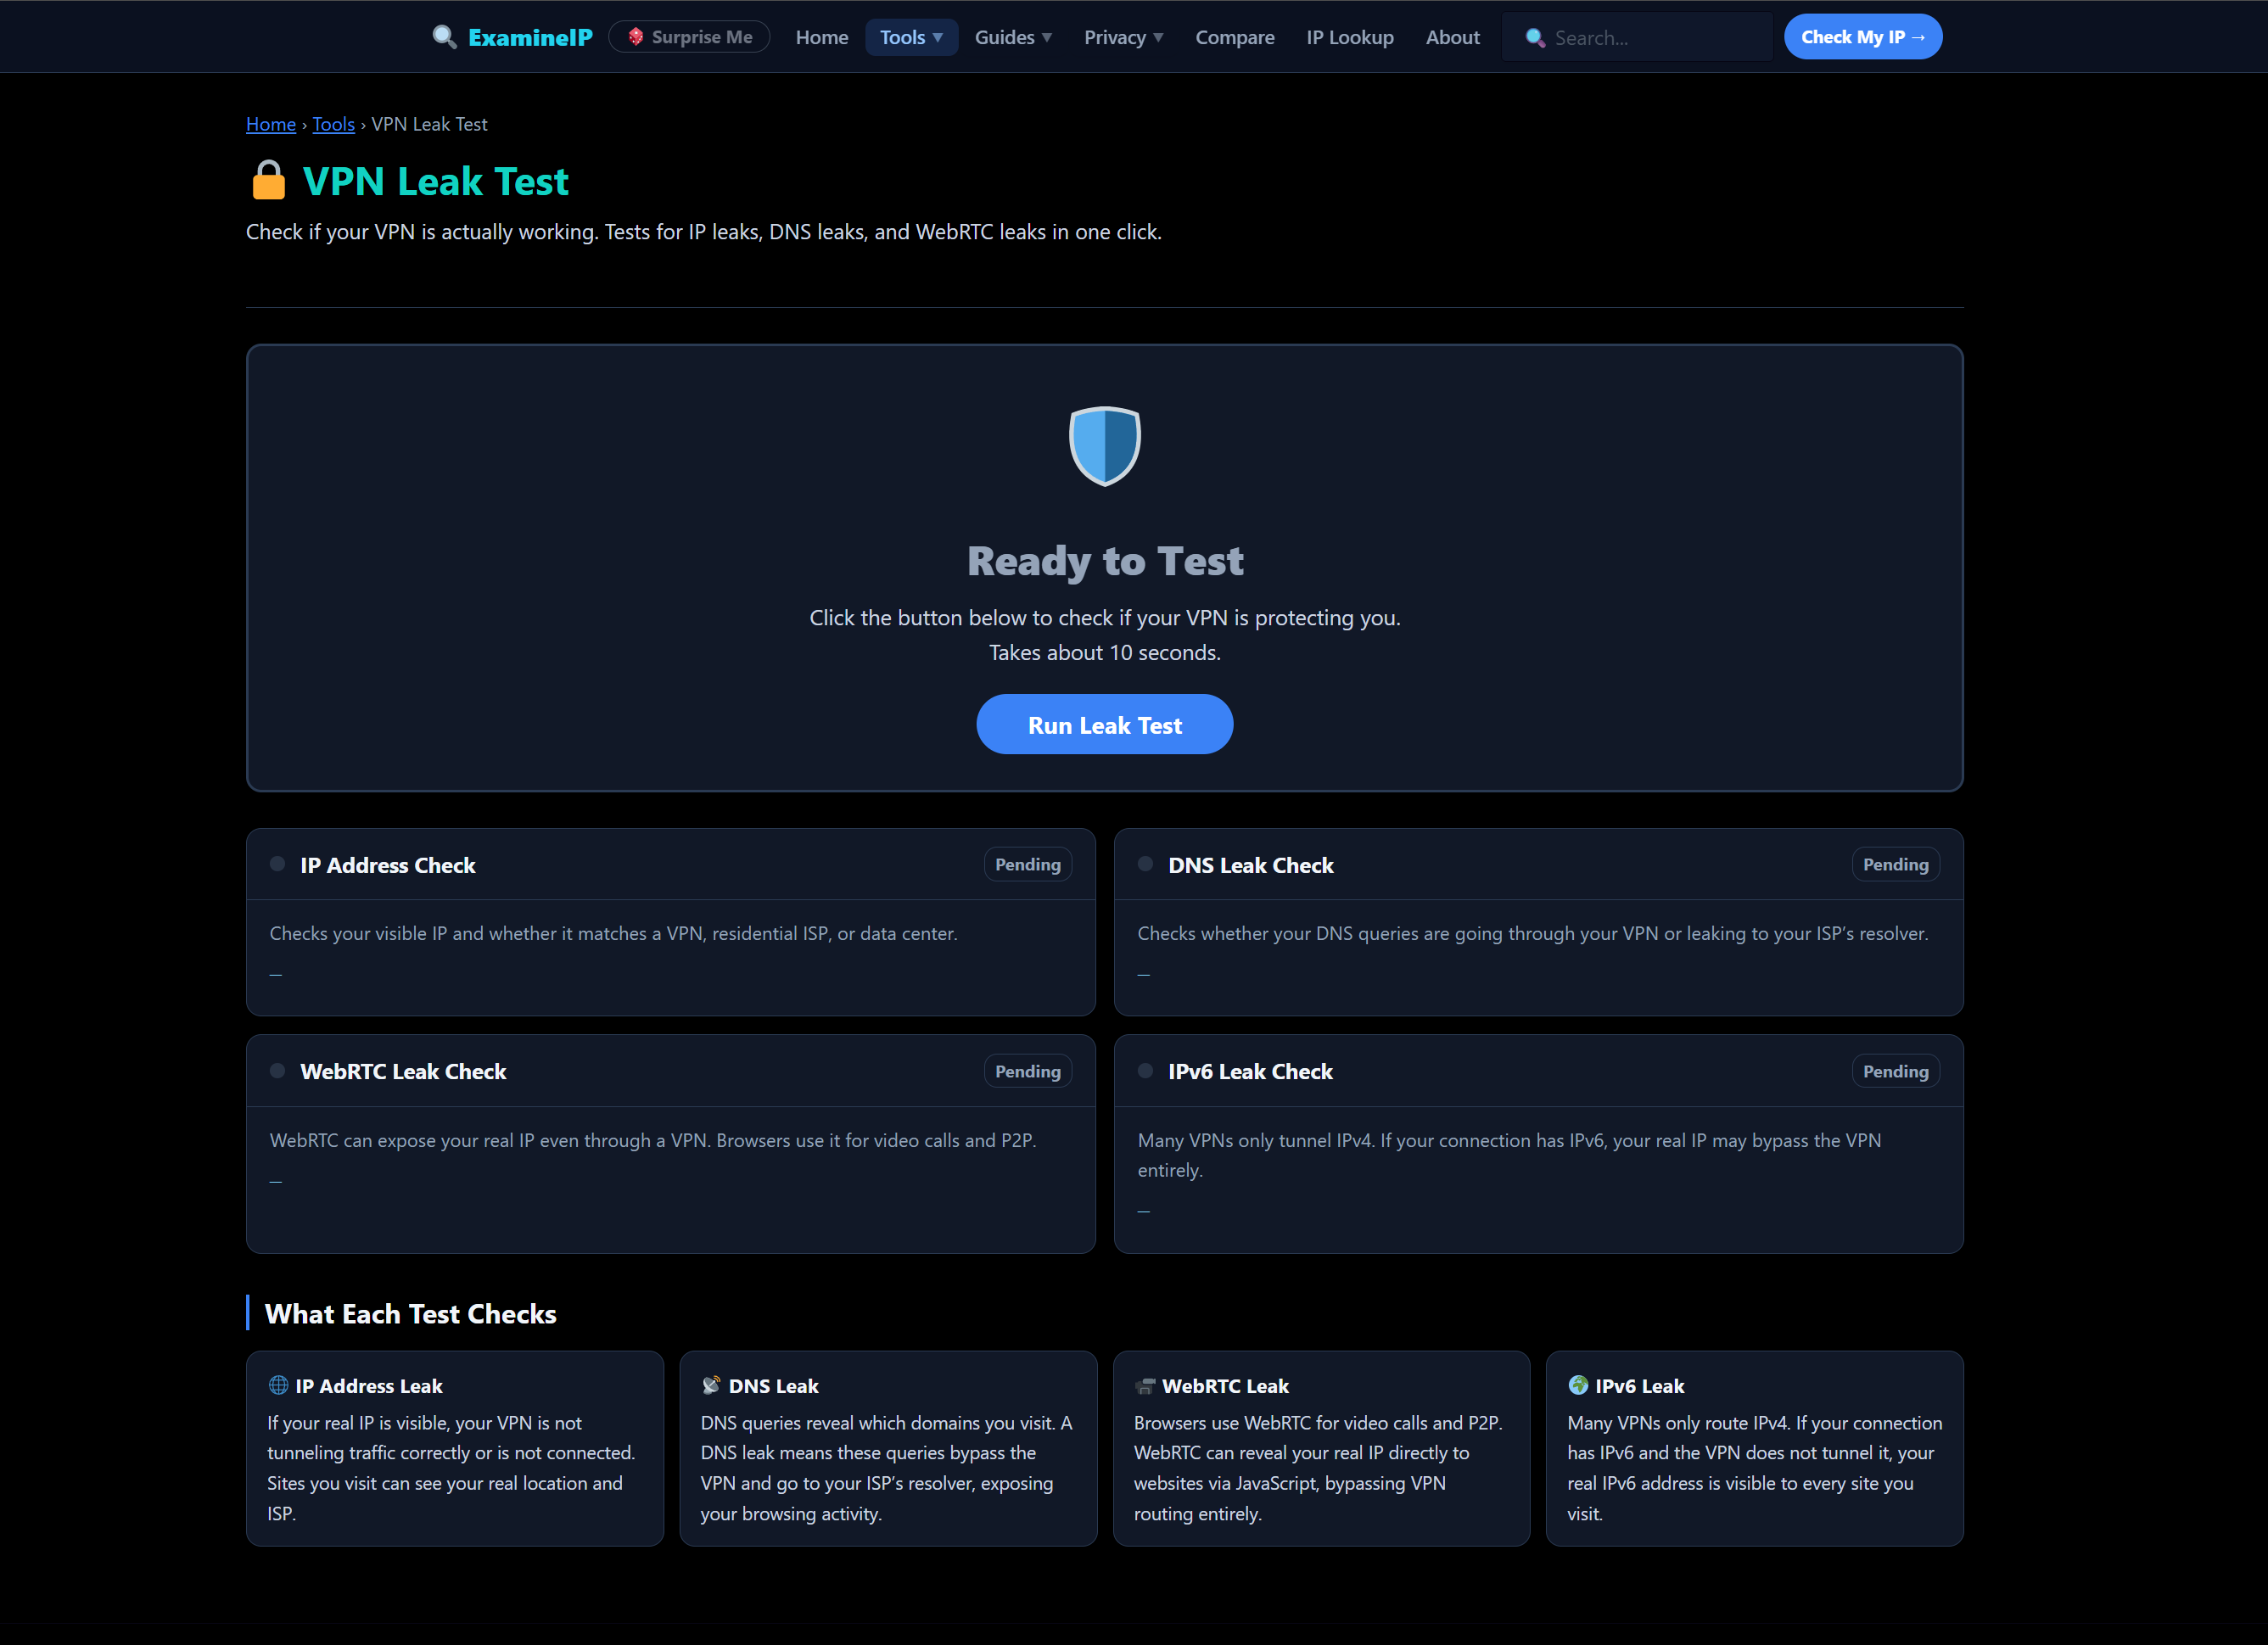Click the blue shield icon

click(1104, 446)
